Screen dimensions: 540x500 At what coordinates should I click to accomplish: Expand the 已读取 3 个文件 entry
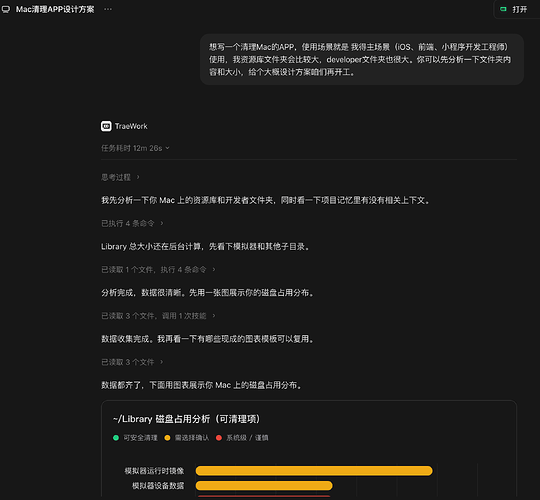[132, 362]
